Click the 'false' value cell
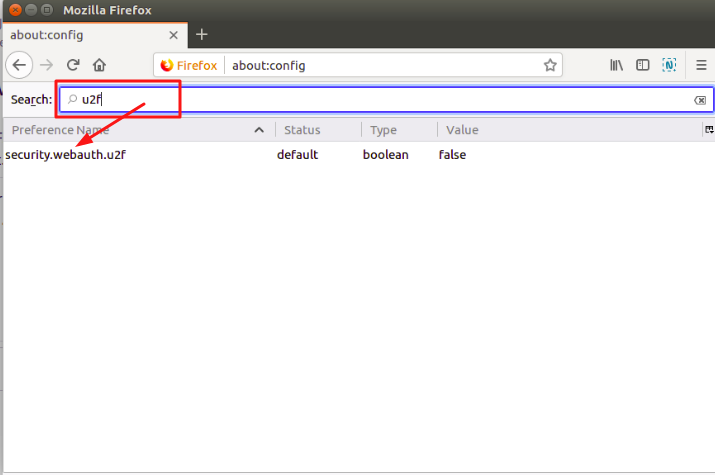The image size is (715, 475). tap(452, 155)
